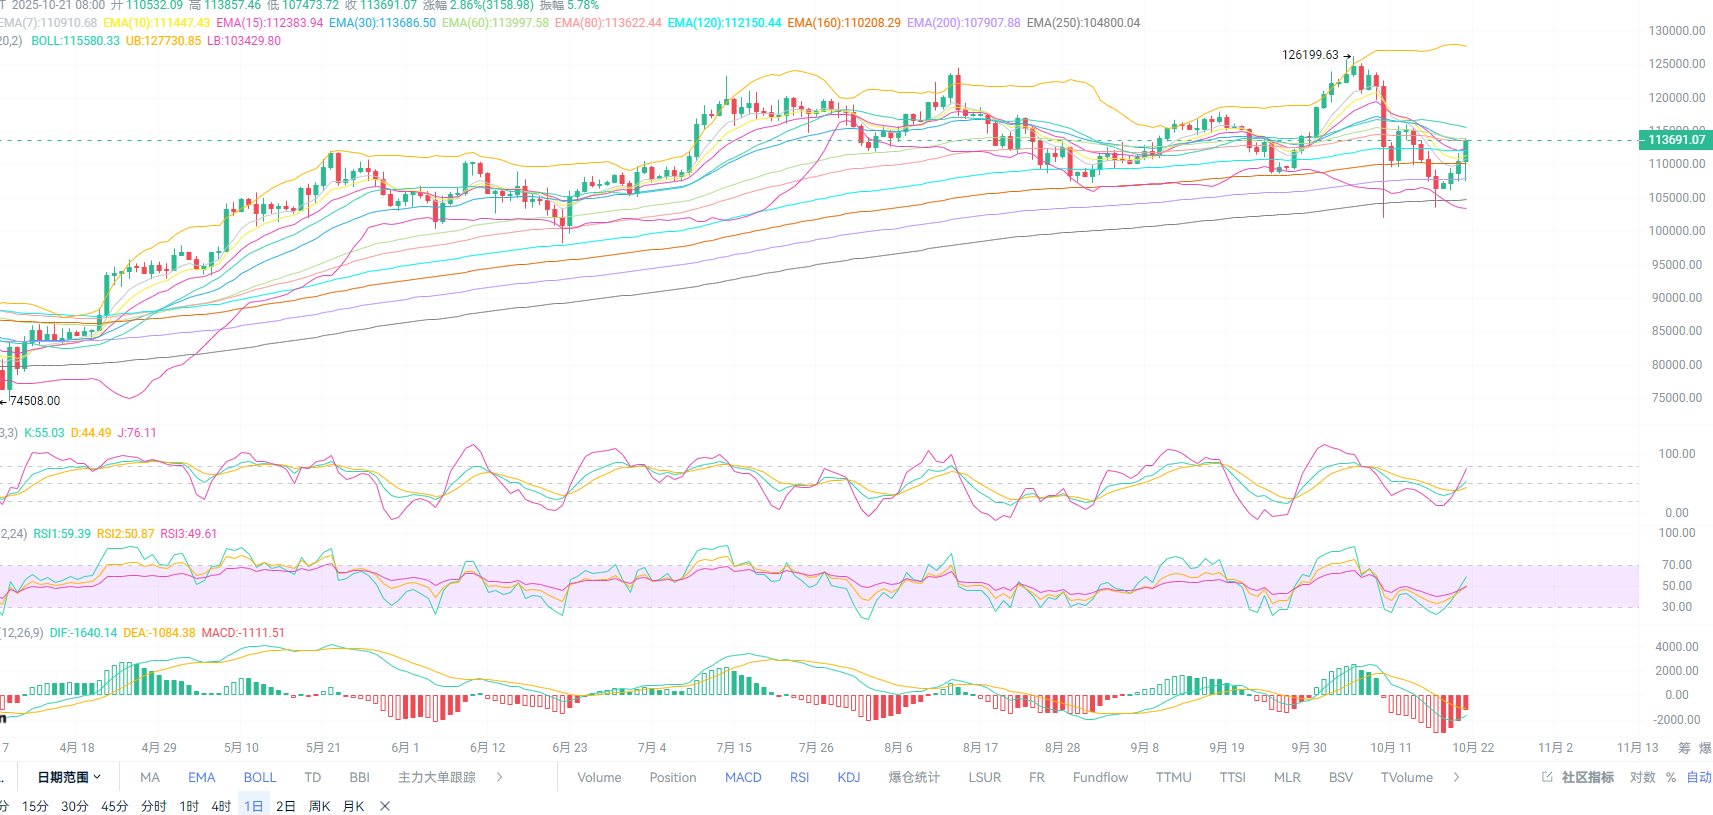Viewport: 1713px width, 815px height.
Task: Click the 自动 auto scale button
Action: (x=1699, y=777)
